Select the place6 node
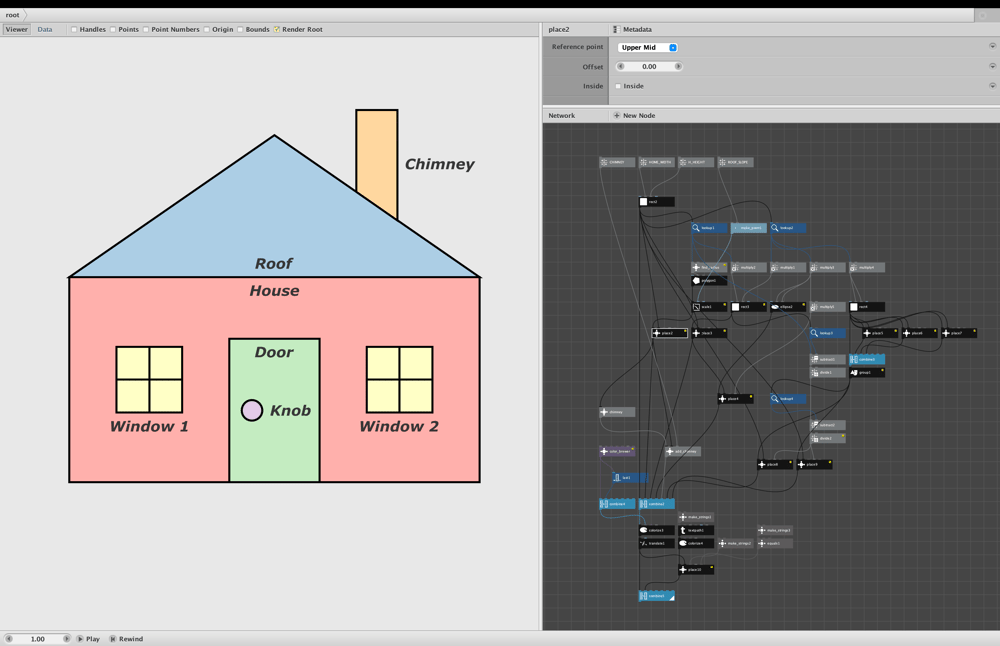The image size is (1000, 646). [920, 333]
